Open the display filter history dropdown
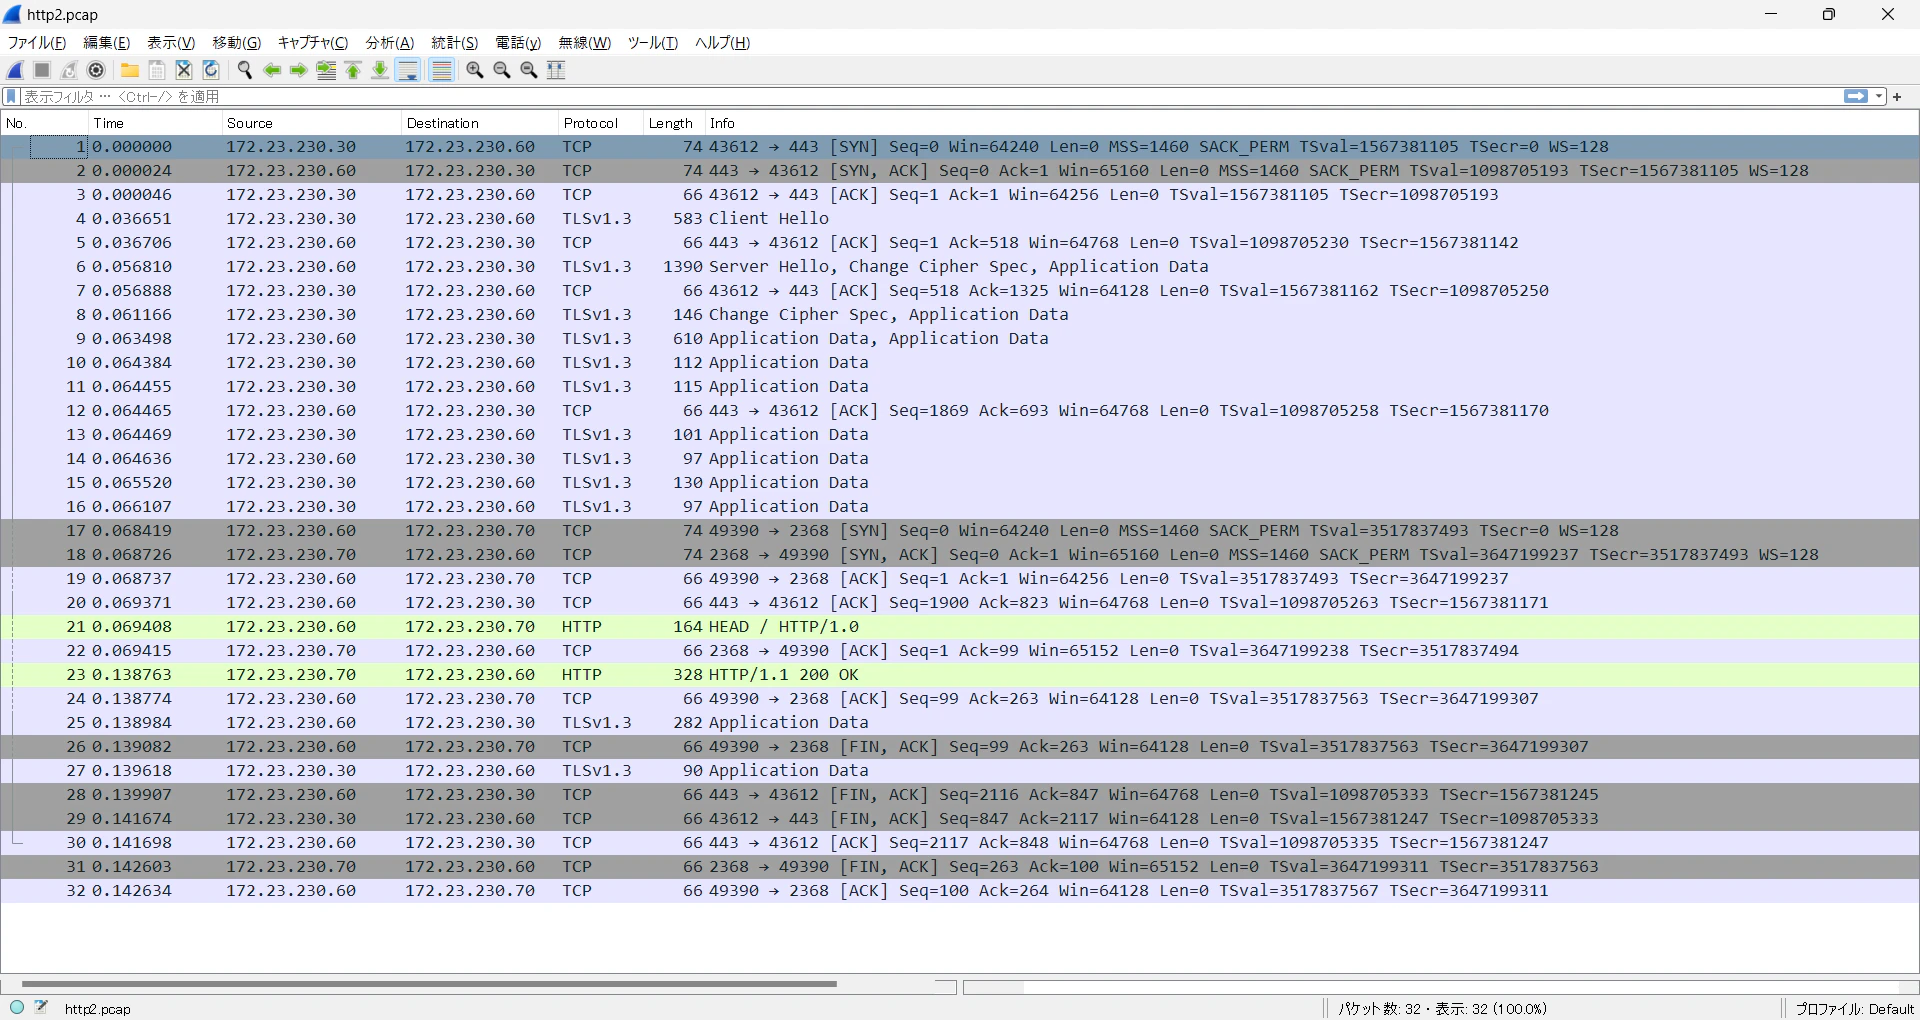This screenshot has height=1020, width=1920. 1880,97
